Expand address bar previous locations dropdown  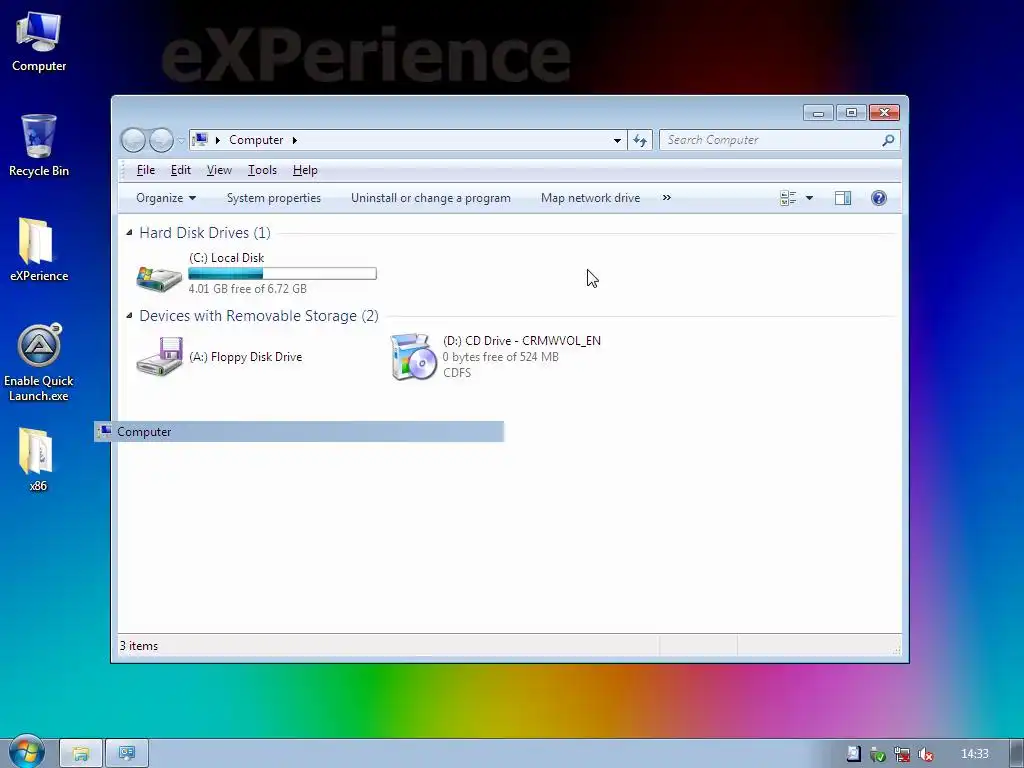click(617, 140)
